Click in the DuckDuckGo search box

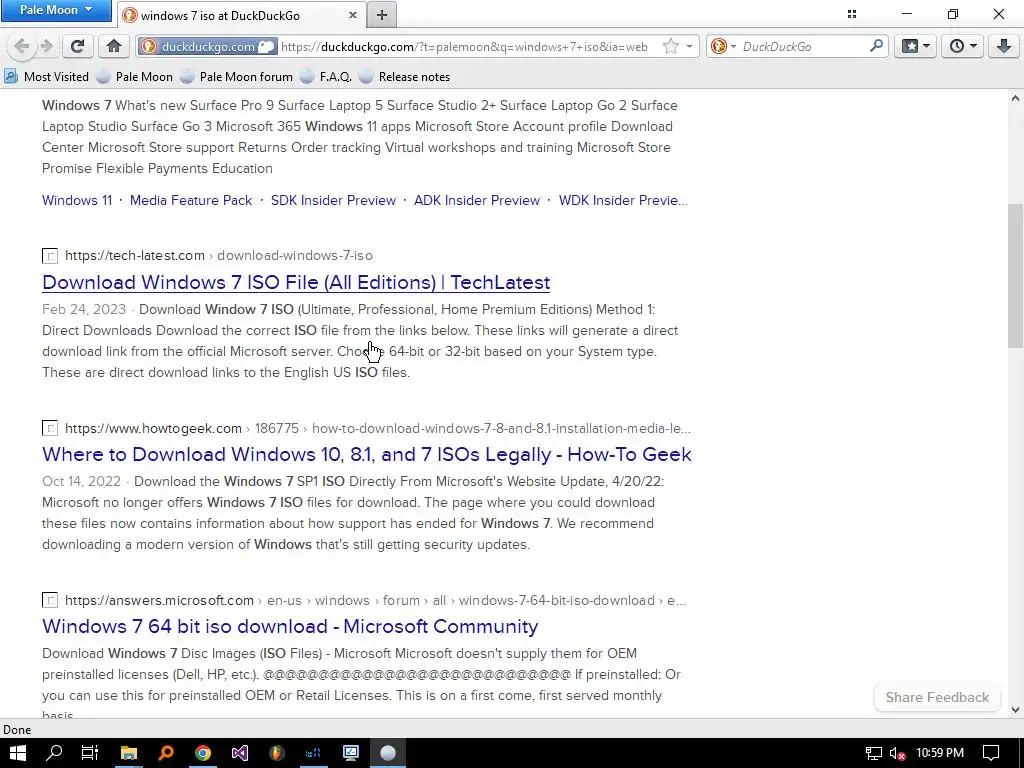coord(803,46)
